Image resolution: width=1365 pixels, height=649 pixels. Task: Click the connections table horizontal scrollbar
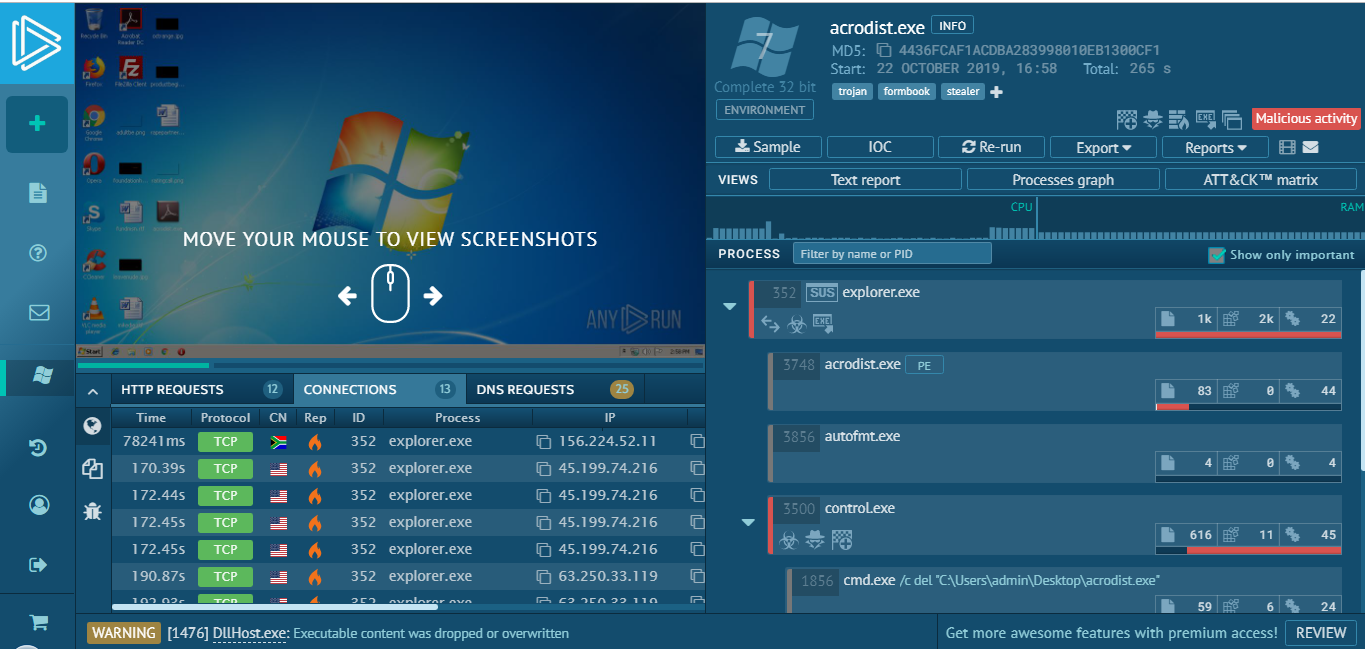click(x=275, y=606)
